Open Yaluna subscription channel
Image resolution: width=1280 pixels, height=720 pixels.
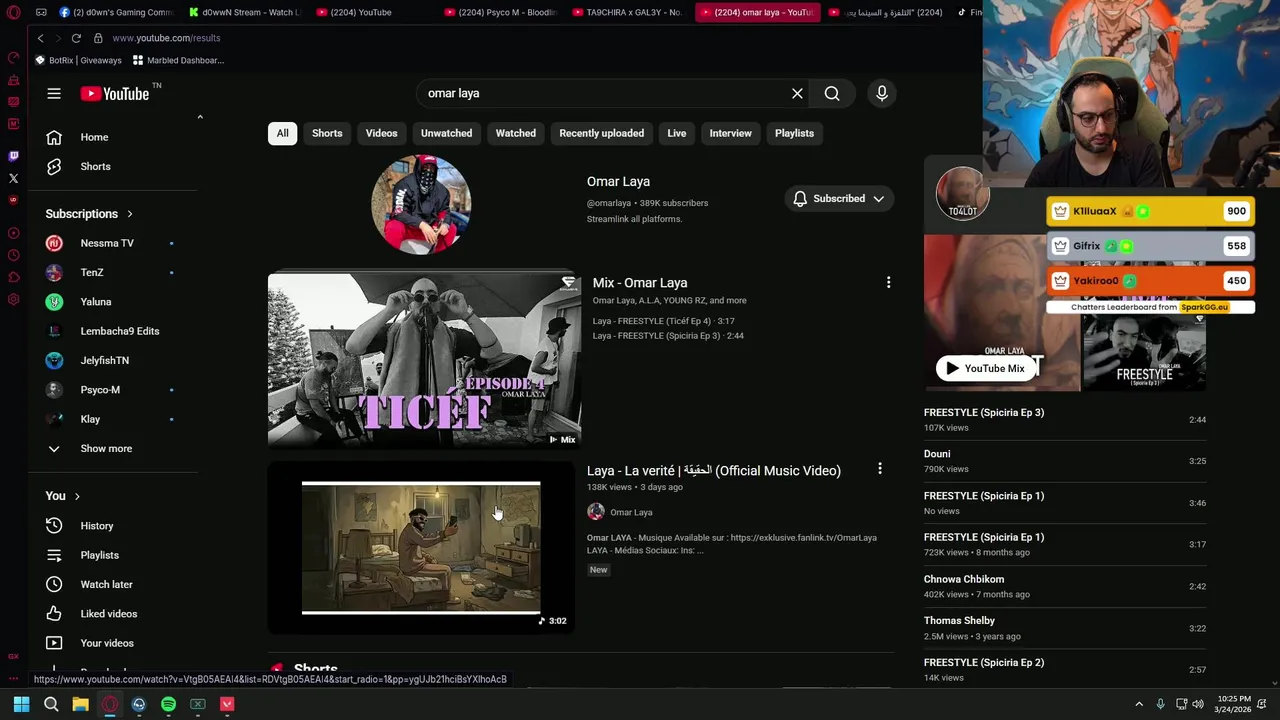pos(96,302)
